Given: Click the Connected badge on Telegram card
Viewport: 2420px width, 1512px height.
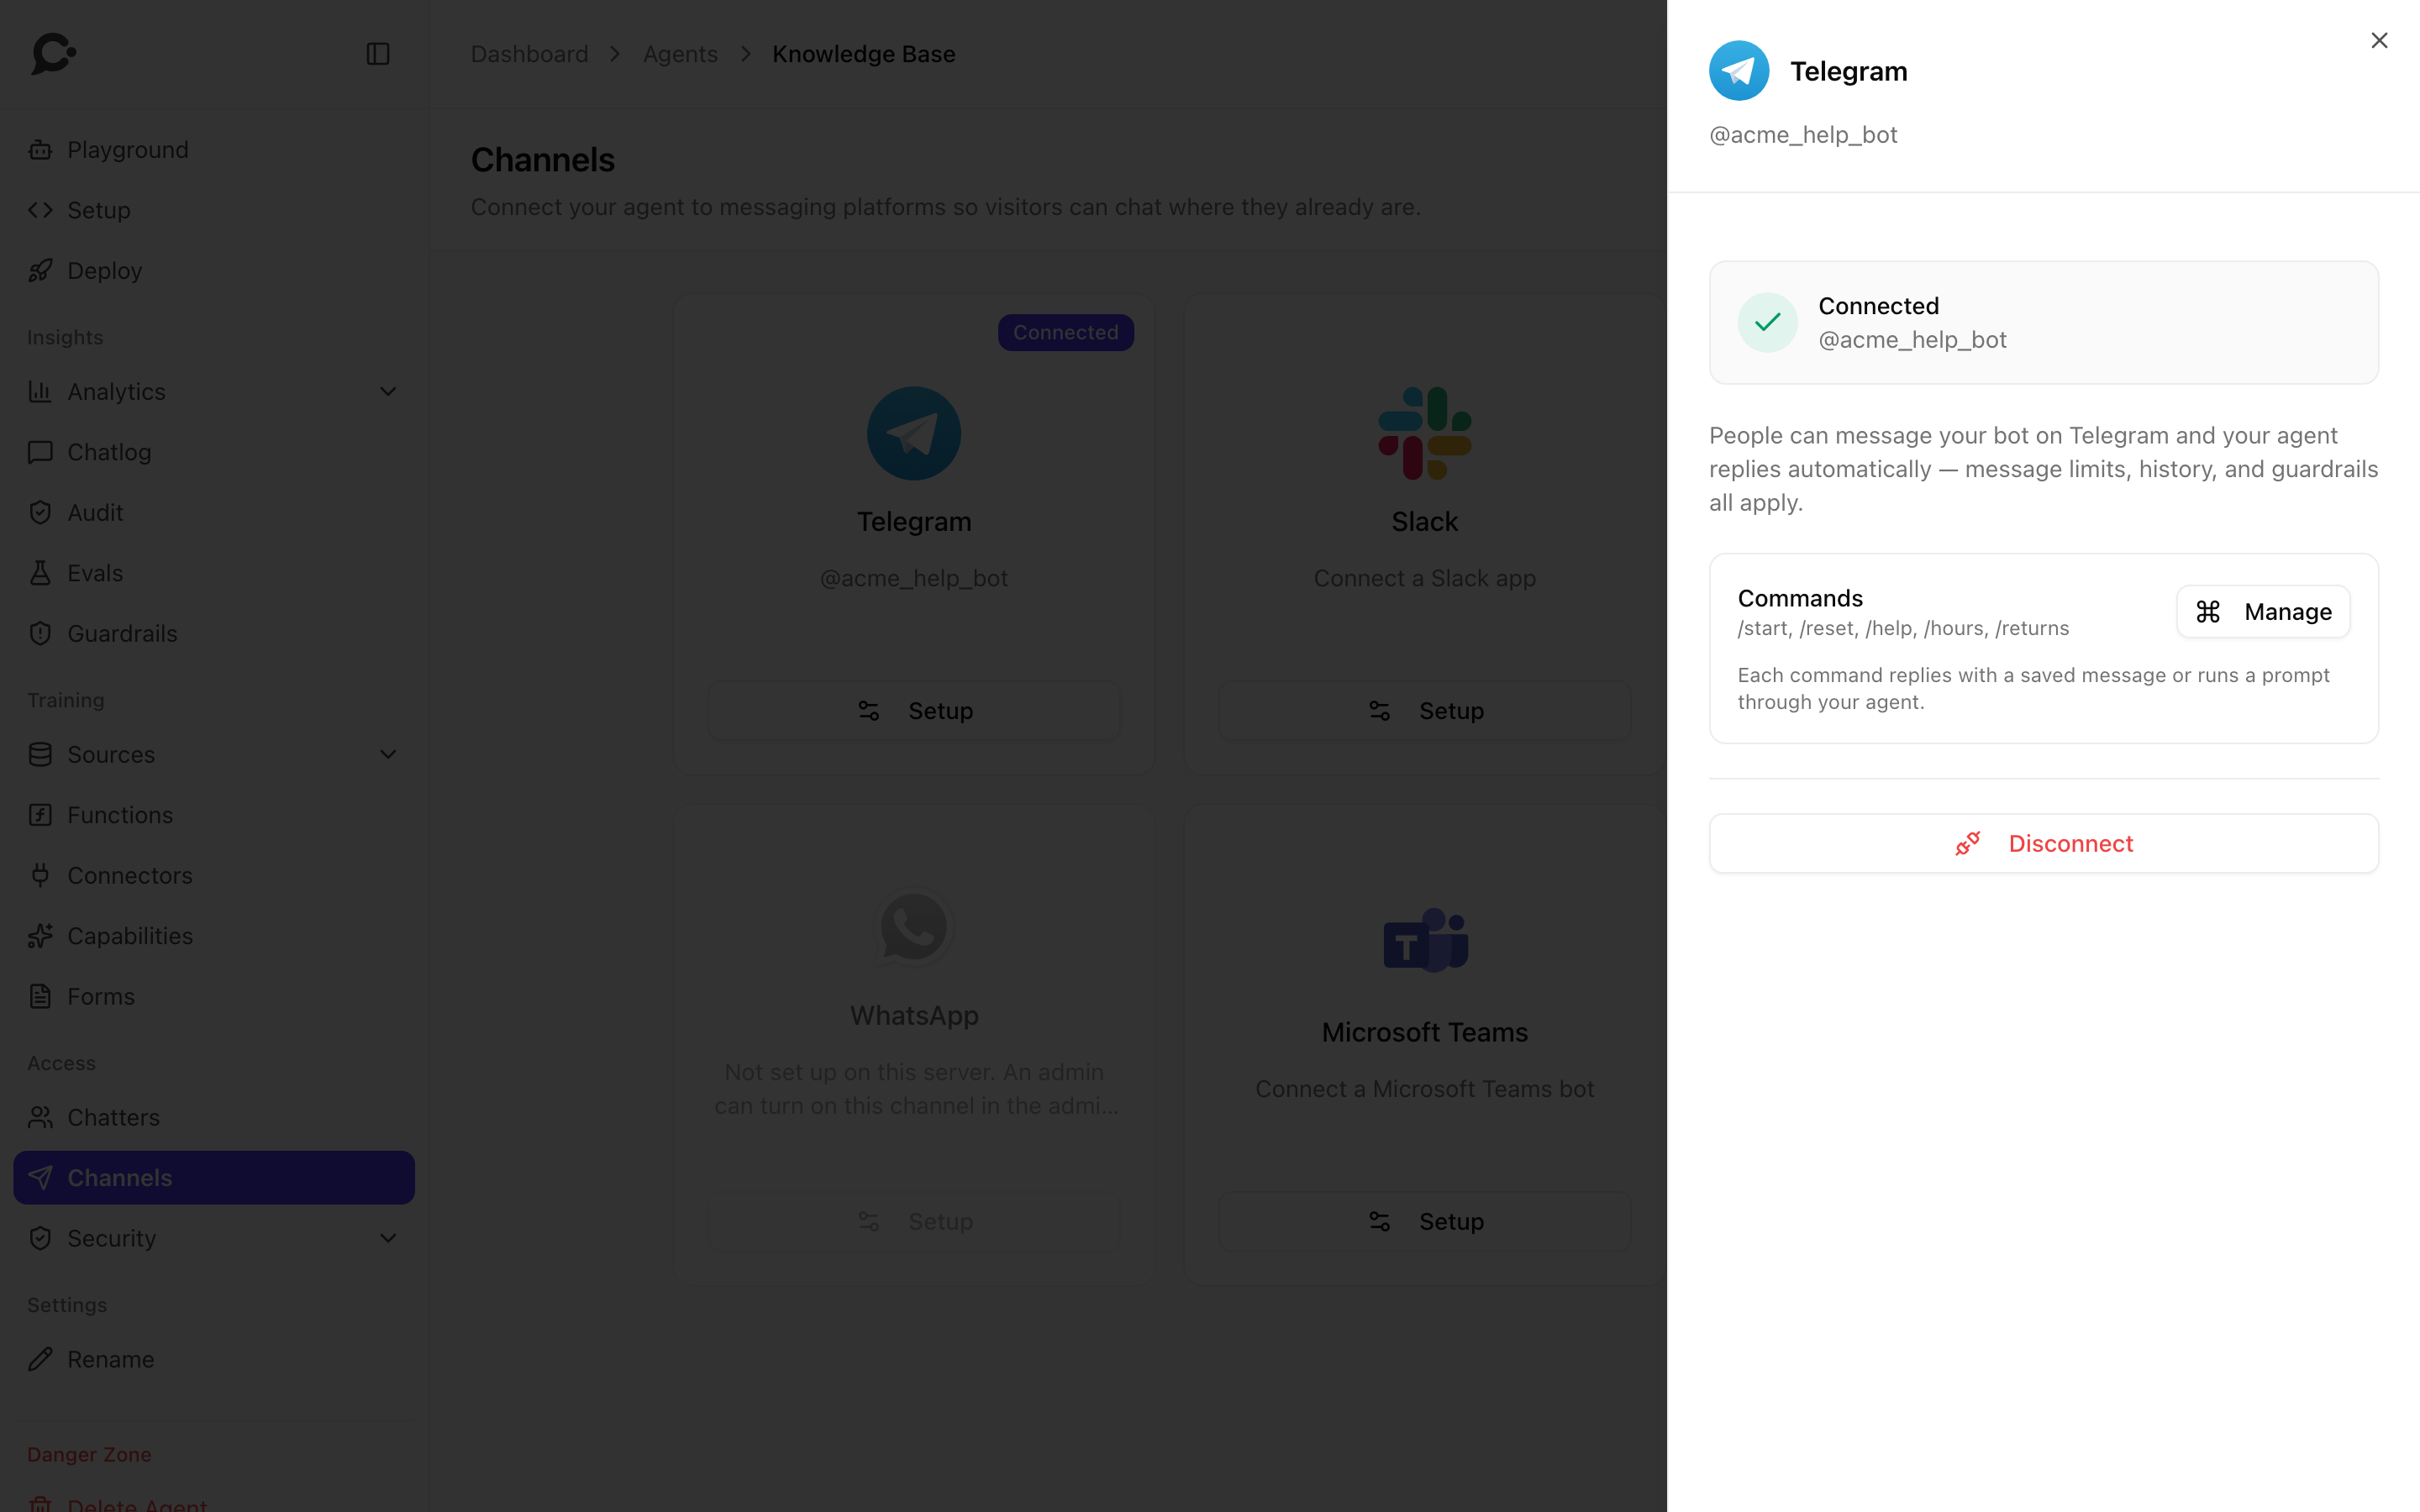Looking at the screenshot, I should tap(1066, 333).
